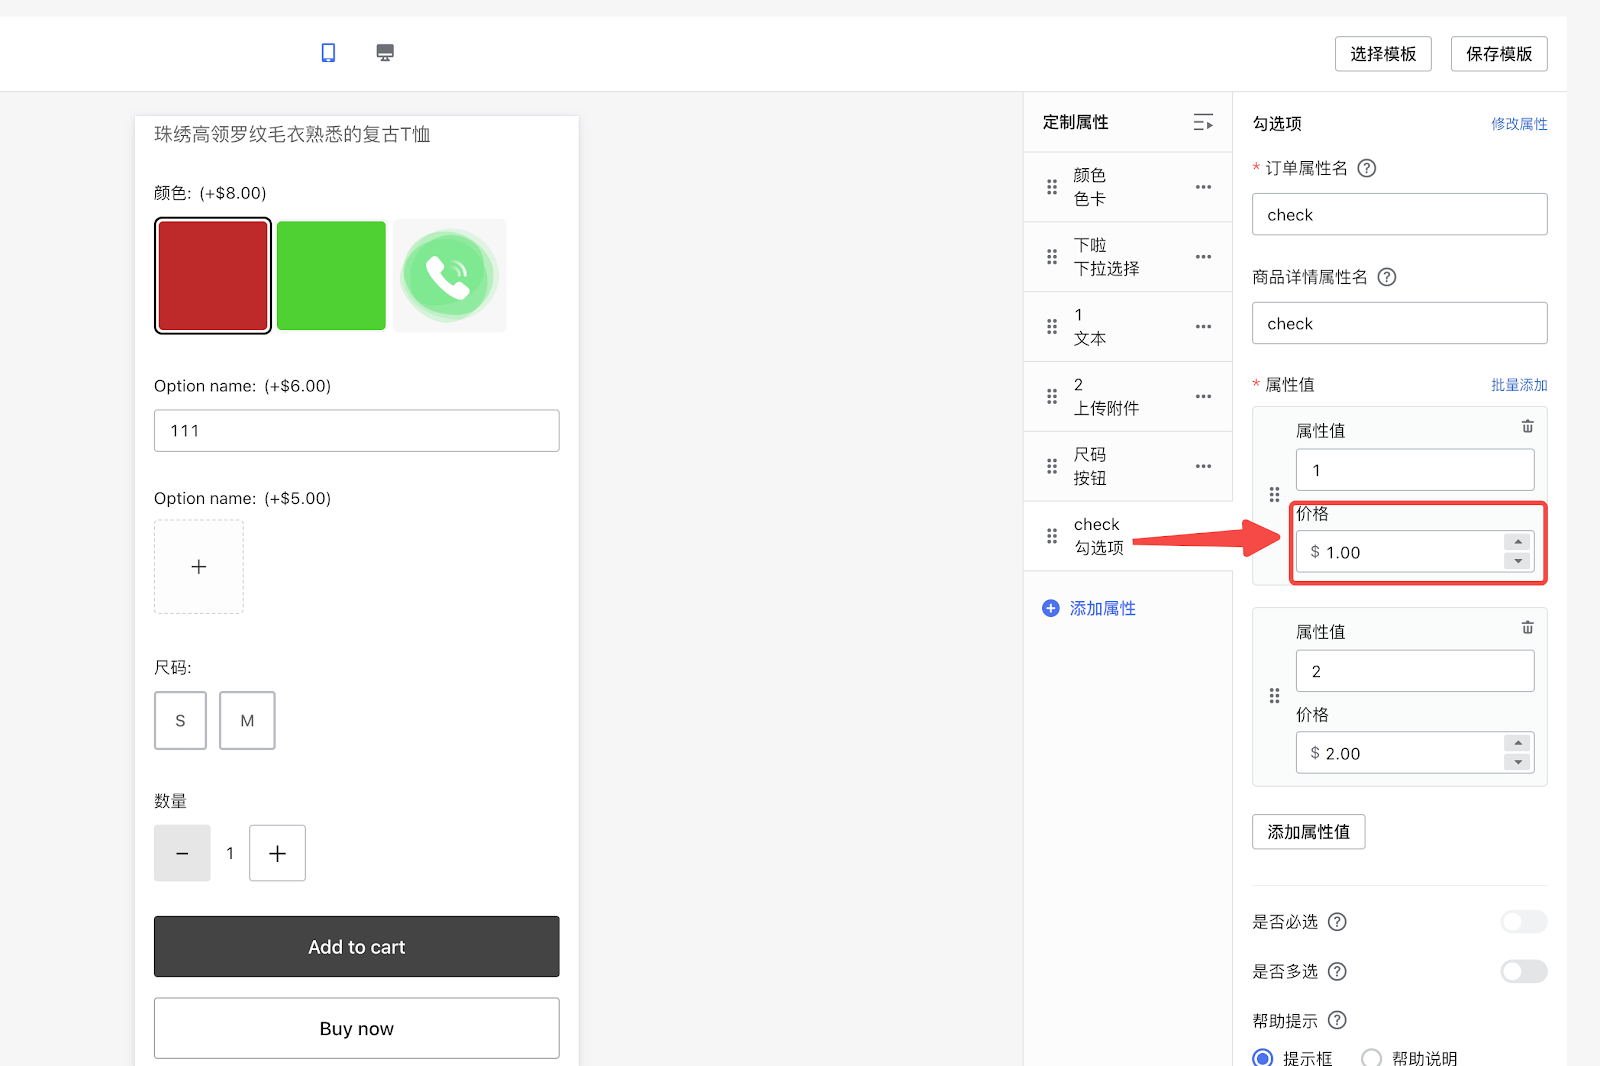Screen dimensions: 1600x1066
Task: Decrease price 1.00 with down arrow
Action: pyautogui.click(x=1518, y=561)
